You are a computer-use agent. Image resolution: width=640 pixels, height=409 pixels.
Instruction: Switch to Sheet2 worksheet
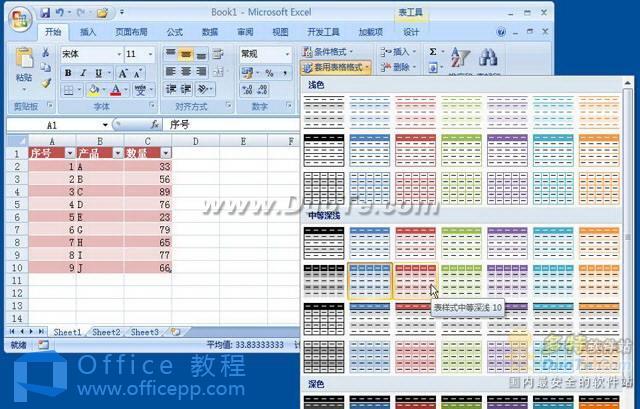click(106, 332)
